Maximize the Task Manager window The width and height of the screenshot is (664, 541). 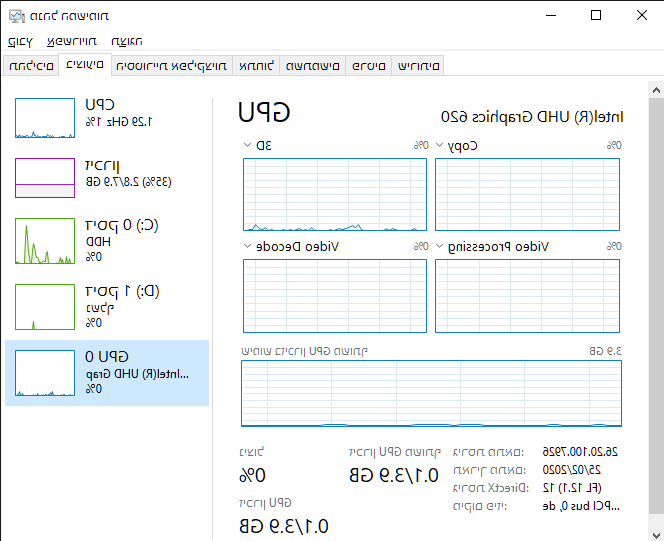tap(596, 16)
